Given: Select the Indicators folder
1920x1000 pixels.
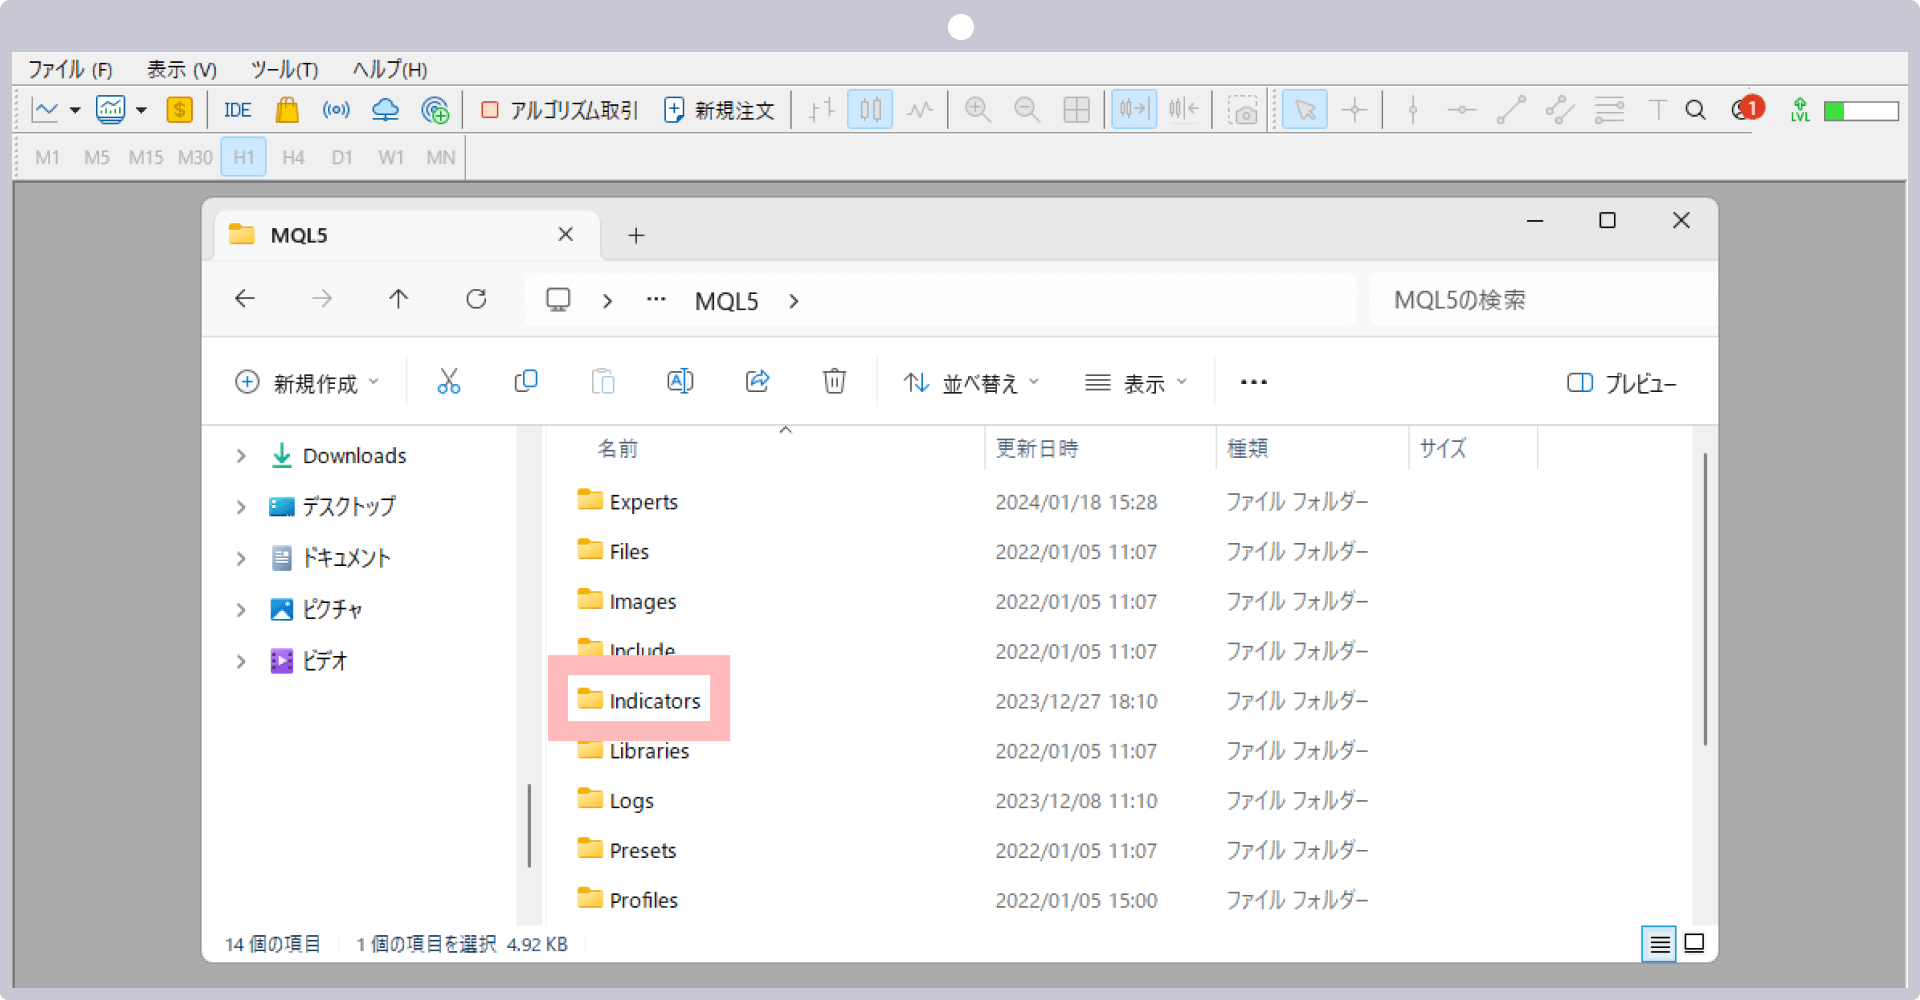Looking at the screenshot, I should (x=639, y=701).
